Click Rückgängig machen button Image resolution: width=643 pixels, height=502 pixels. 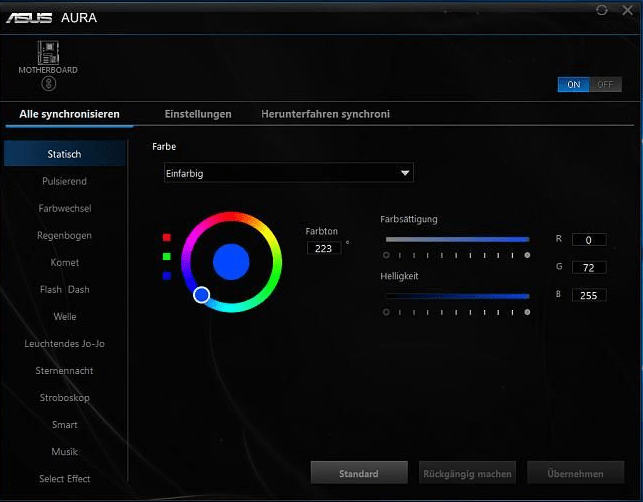tap(467, 473)
